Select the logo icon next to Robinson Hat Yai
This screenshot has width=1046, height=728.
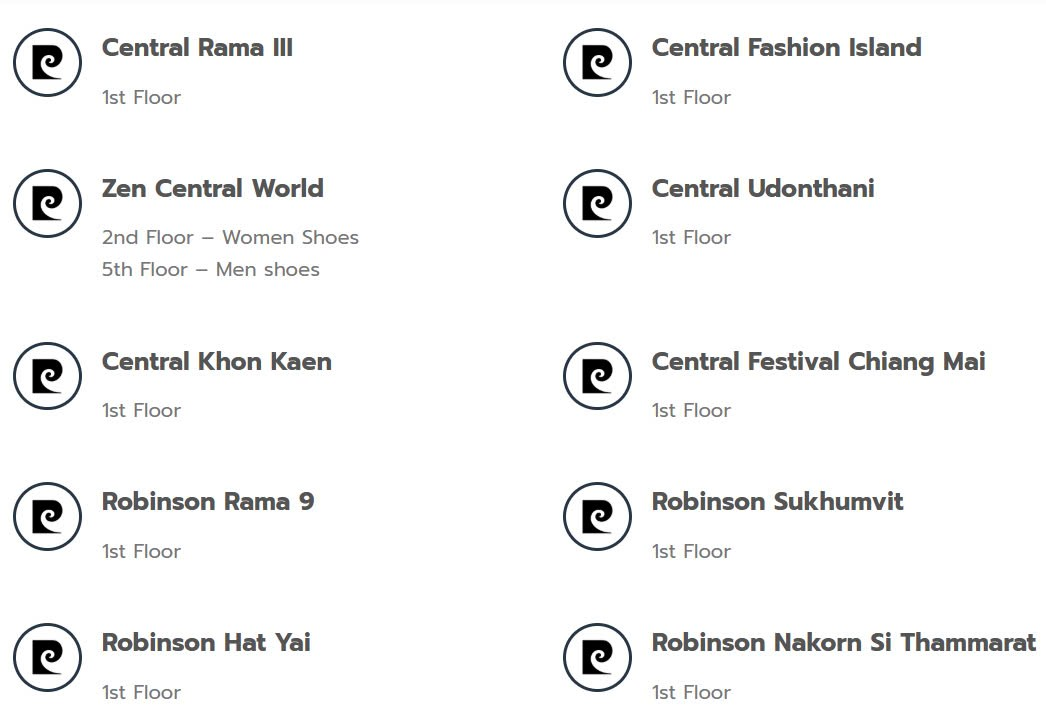coord(47,658)
